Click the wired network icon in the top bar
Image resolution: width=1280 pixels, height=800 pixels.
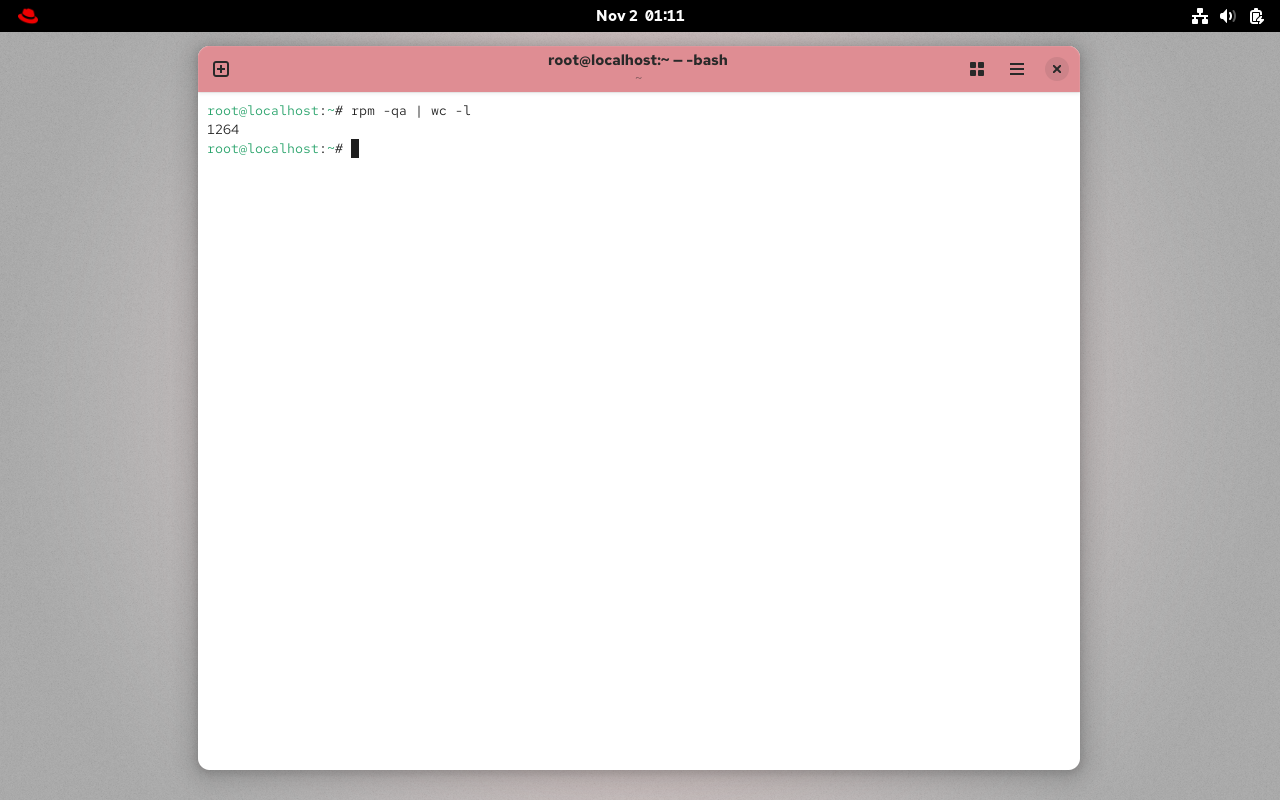[1200, 16]
